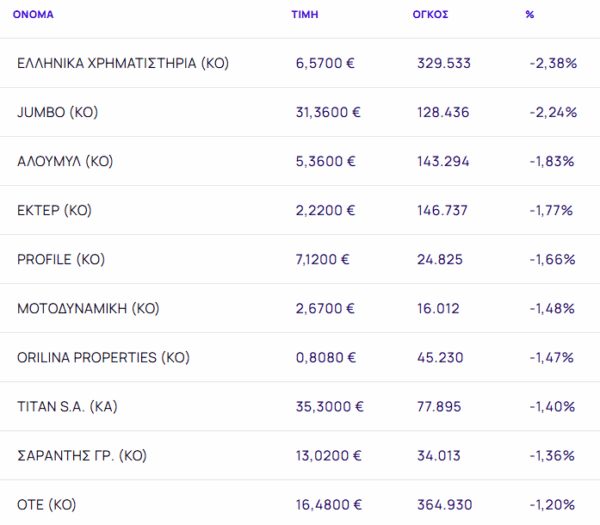The width and height of the screenshot is (600, 525).
Task: Open the ΕΚΤΕΡ (ΚΟ) stock
Action: point(55,210)
